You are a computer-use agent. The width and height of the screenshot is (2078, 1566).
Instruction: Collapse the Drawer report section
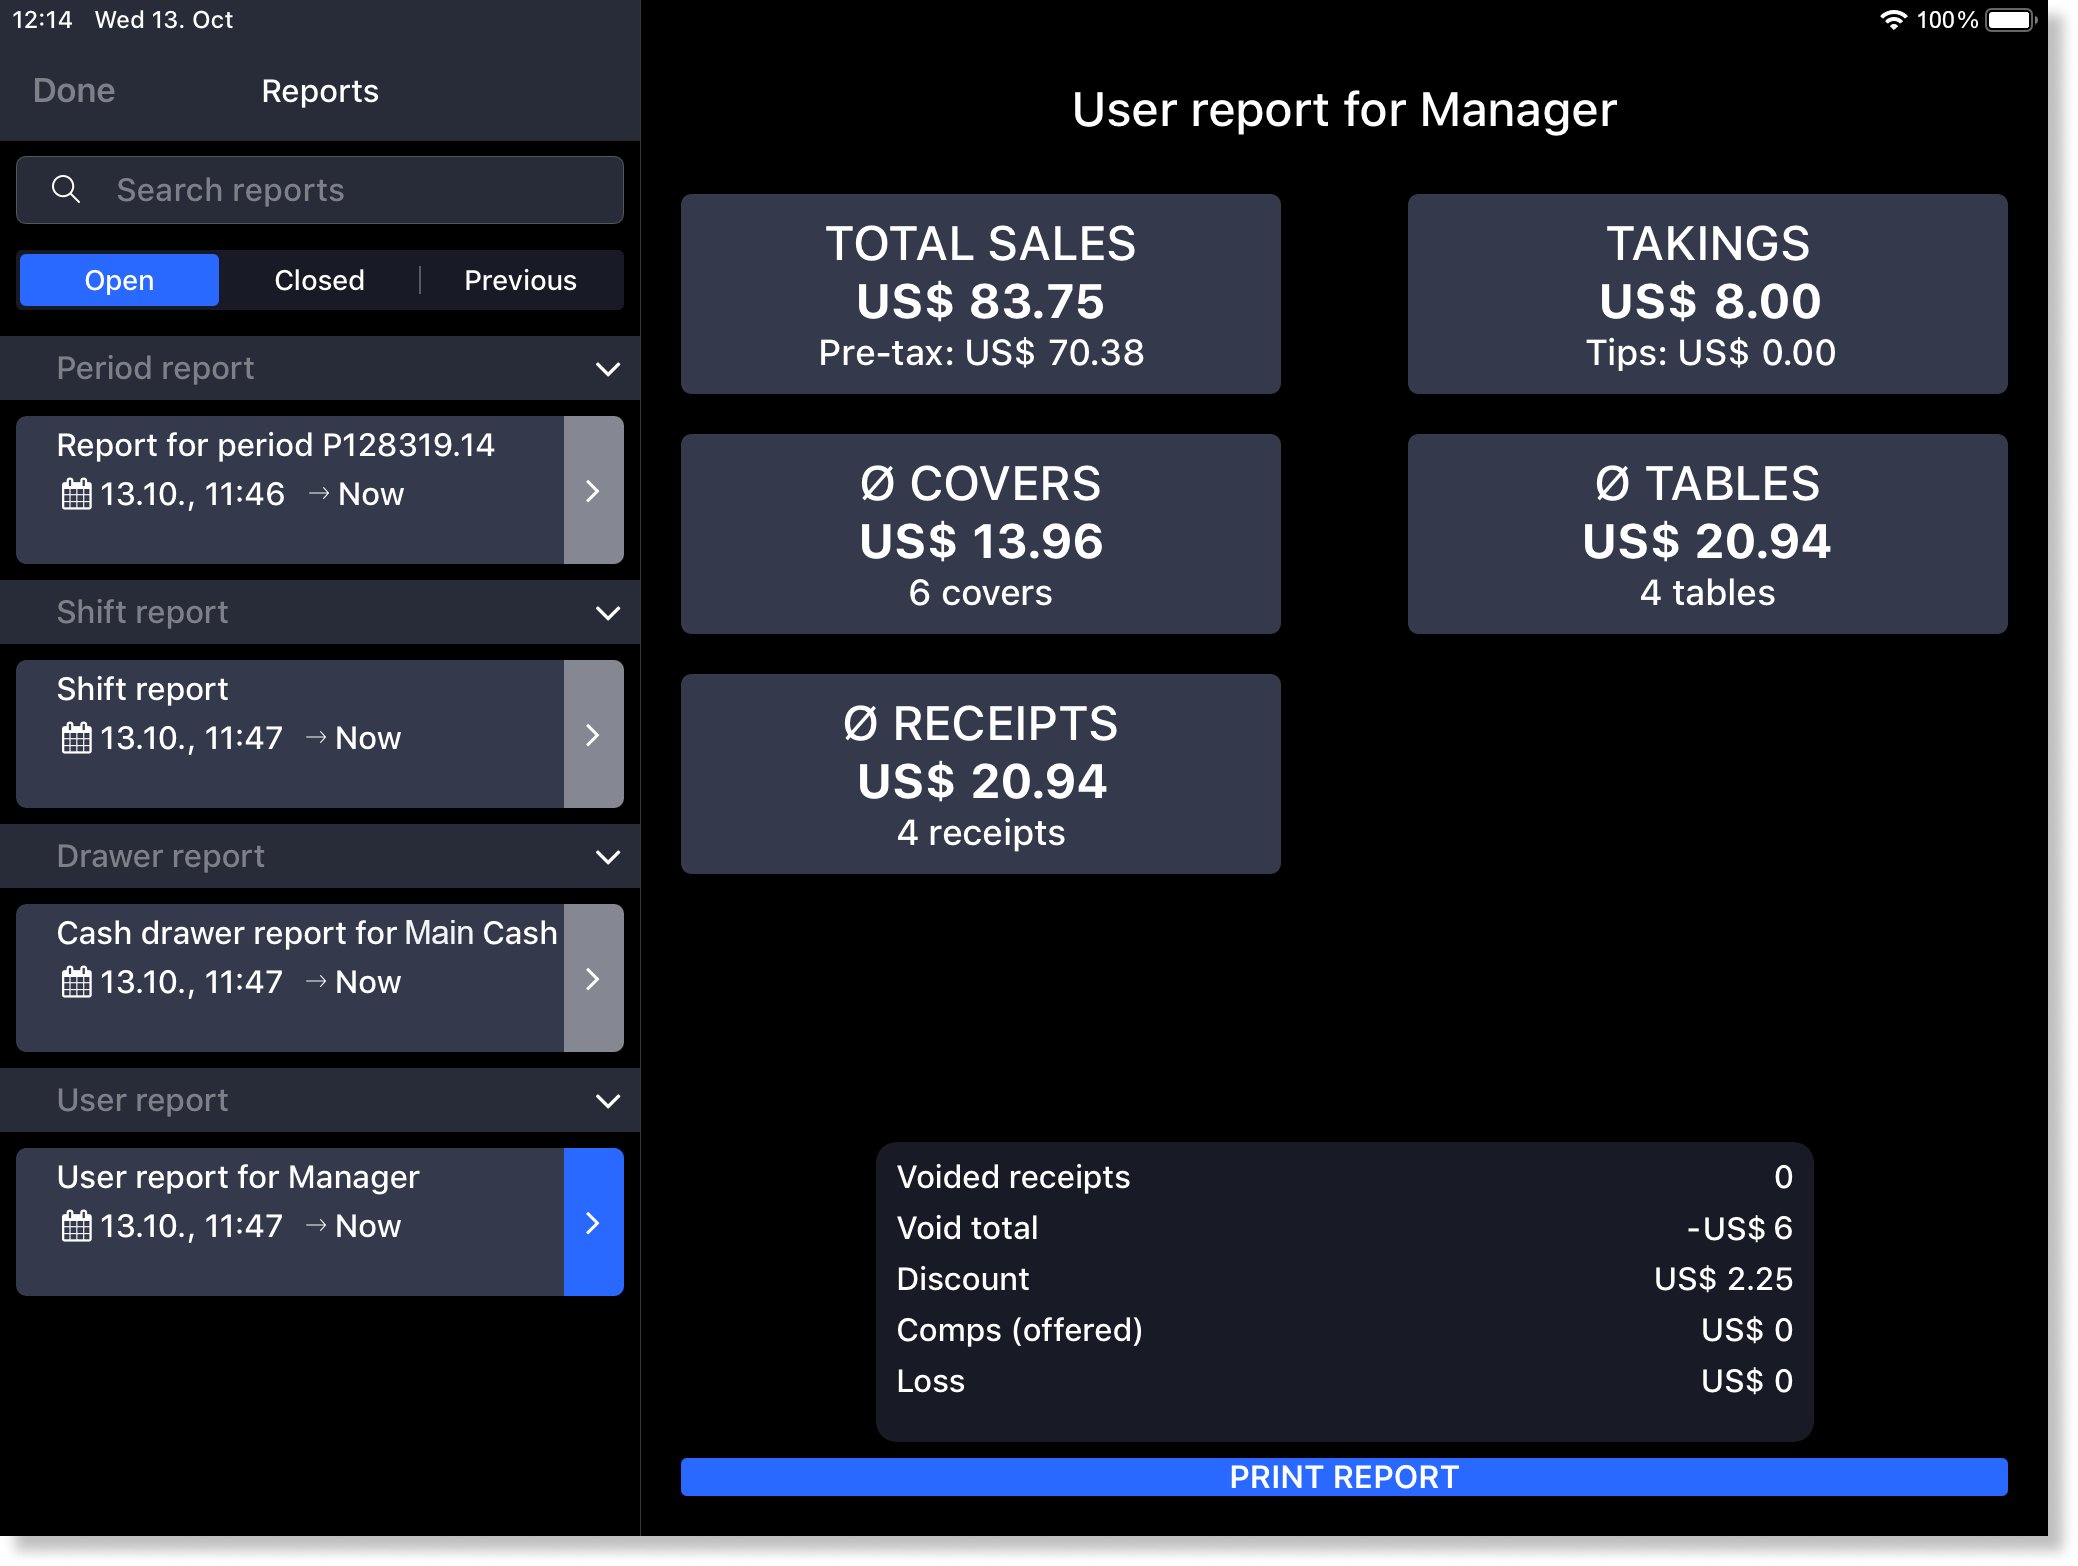pos(608,857)
